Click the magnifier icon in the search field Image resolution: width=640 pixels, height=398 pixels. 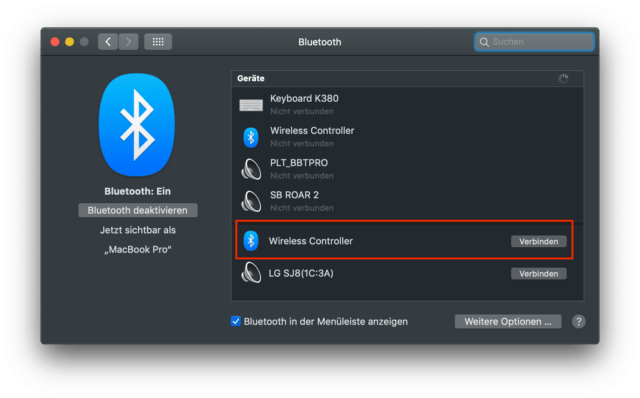(484, 42)
